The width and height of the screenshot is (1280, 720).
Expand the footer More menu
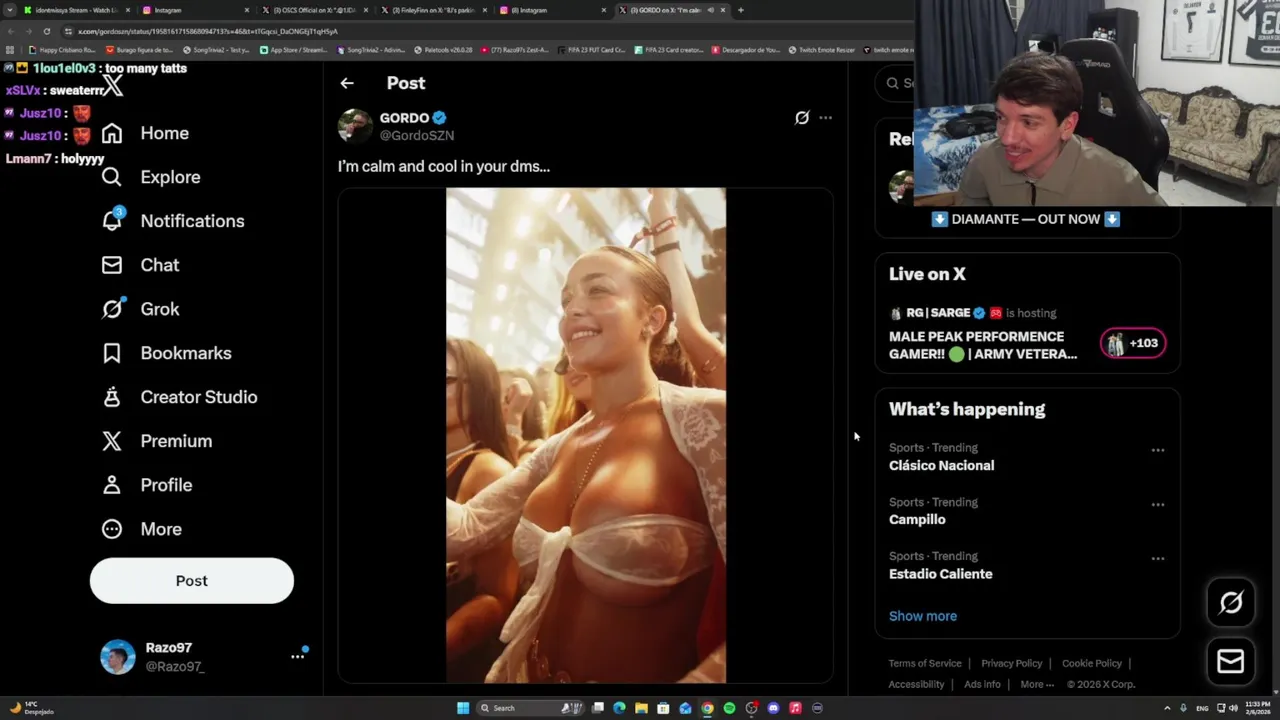point(1037,684)
